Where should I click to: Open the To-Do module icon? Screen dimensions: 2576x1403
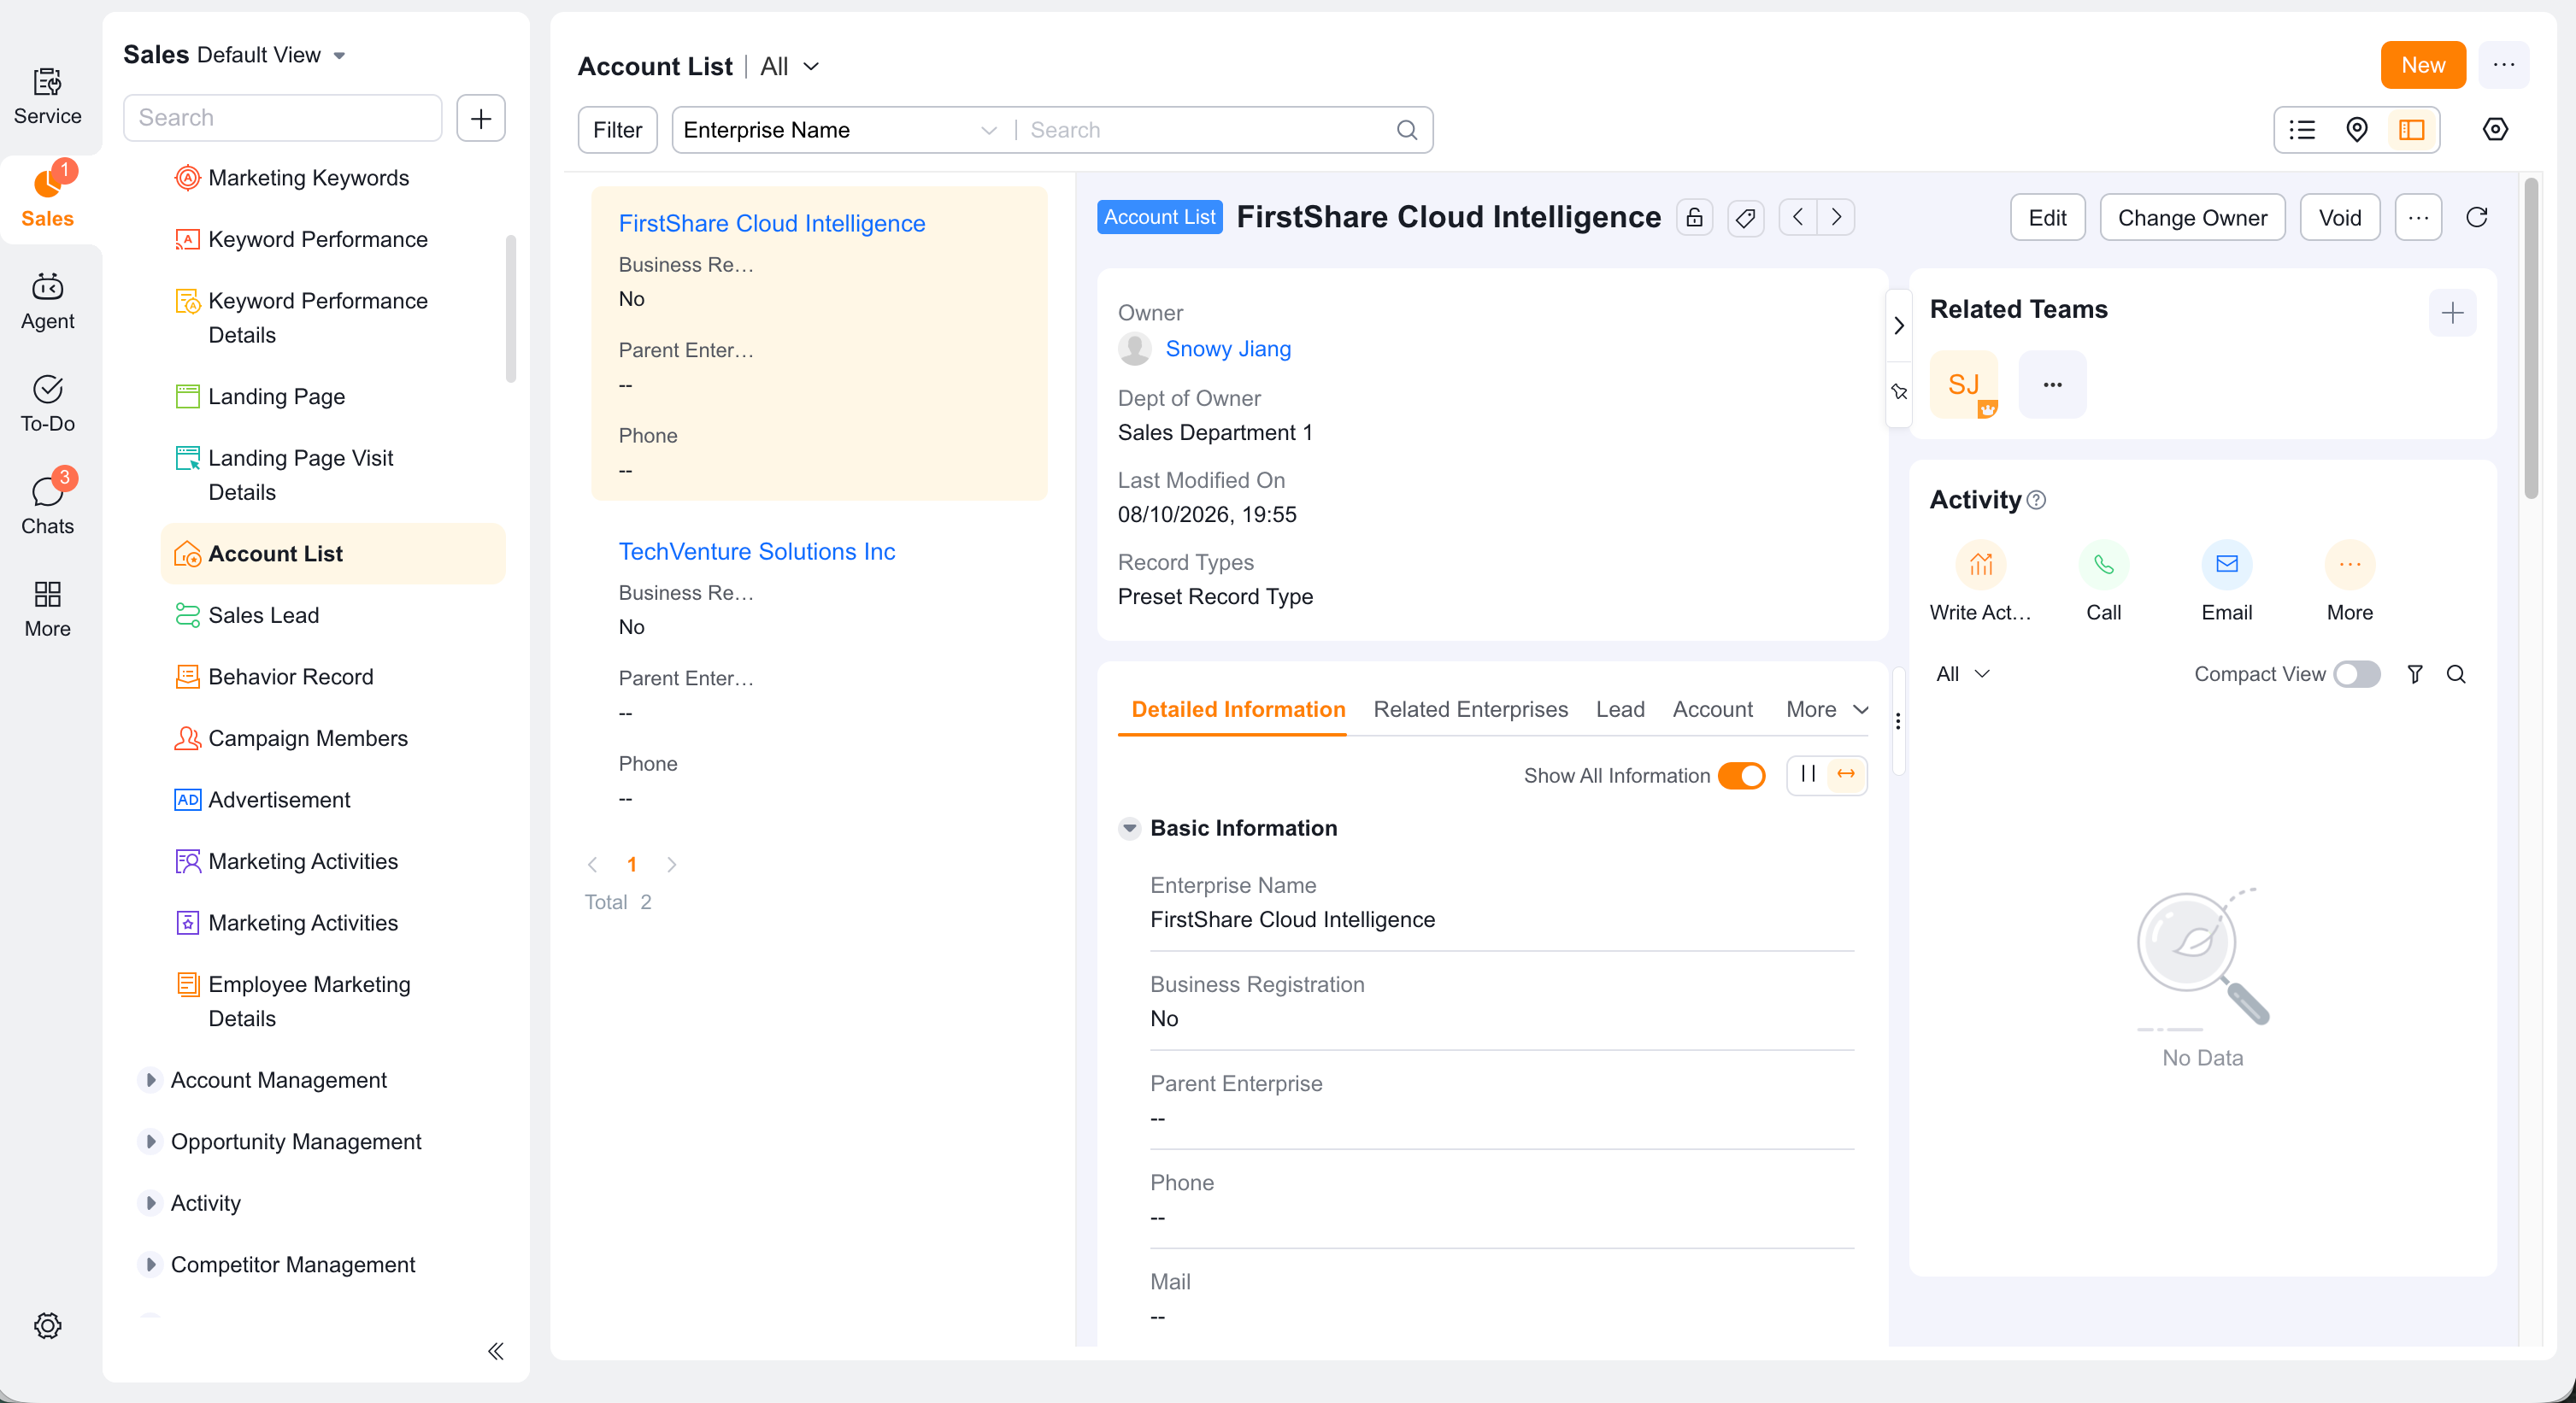(x=47, y=403)
